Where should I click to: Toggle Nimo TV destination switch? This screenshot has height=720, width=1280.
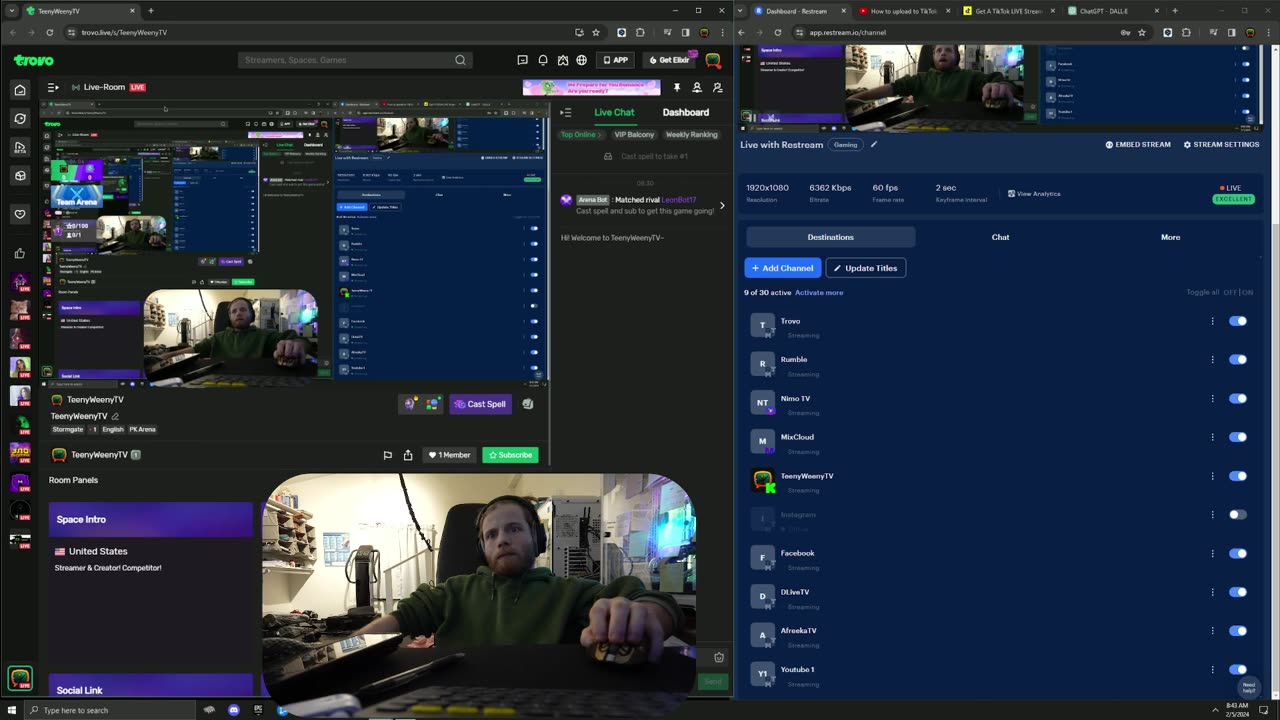1238,398
